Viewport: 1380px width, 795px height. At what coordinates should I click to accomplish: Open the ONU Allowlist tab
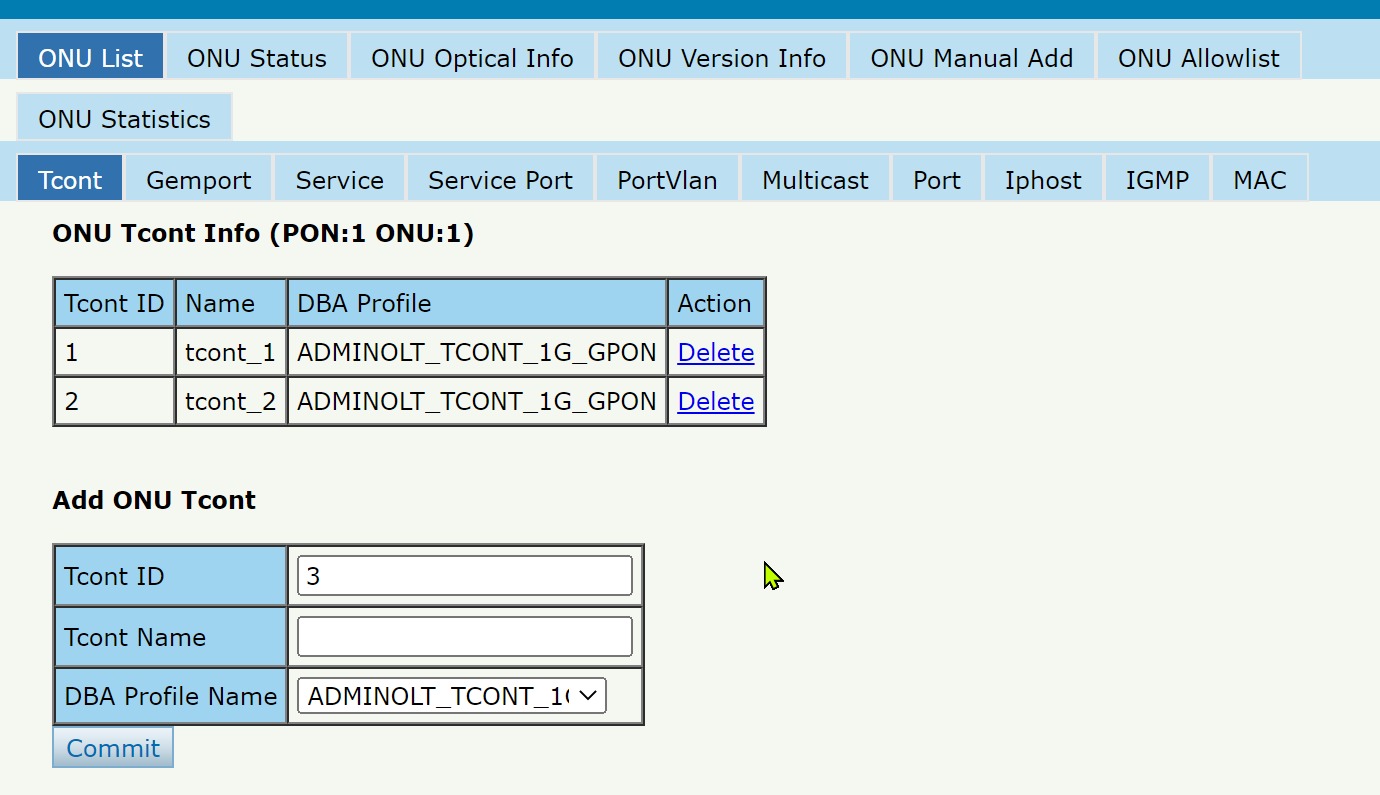(x=1198, y=58)
